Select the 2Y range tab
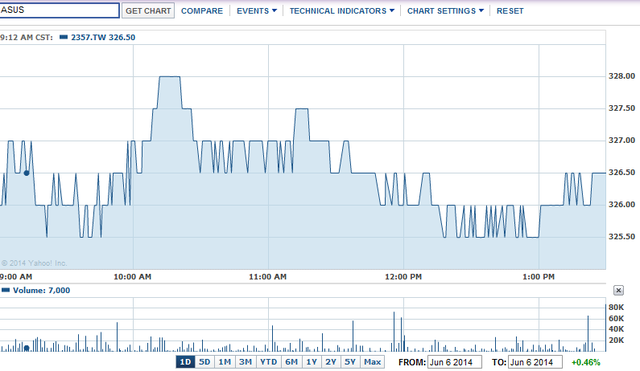 [x=331, y=362]
